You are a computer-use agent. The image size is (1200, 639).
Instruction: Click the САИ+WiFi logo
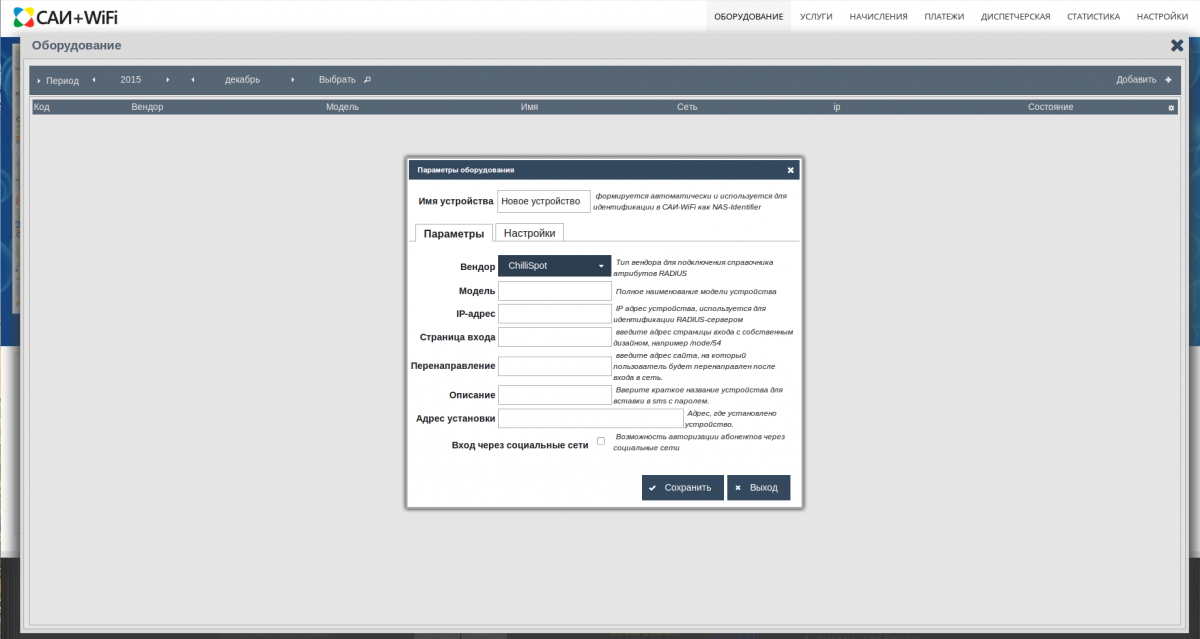pyautogui.click(x=66, y=16)
